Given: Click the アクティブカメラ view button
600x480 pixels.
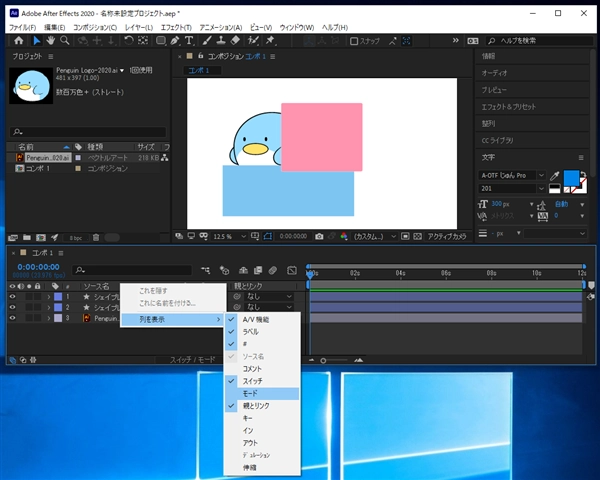Looking at the screenshot, I should tap(447, 237).
